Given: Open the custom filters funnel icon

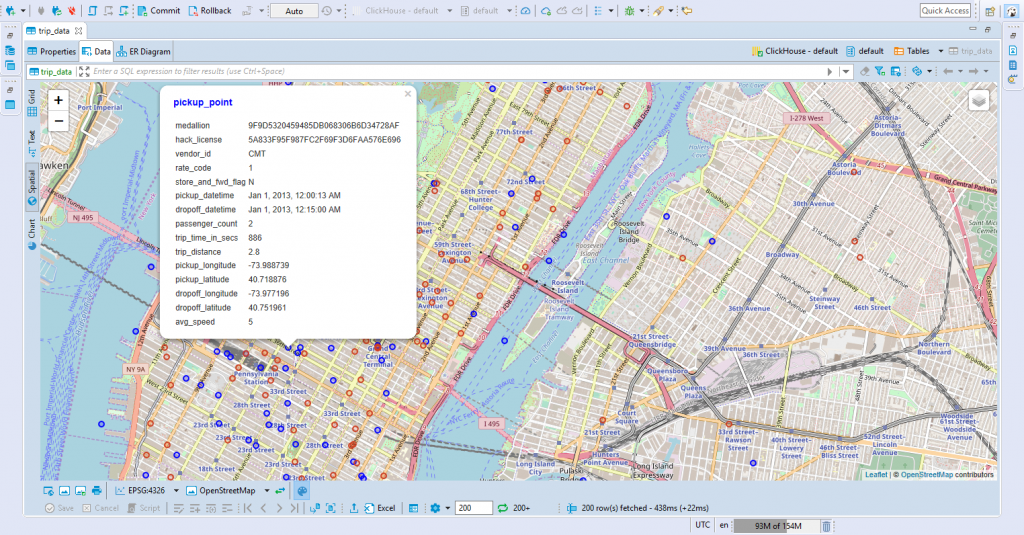Looking at the screenshot, I should point(880,71).
